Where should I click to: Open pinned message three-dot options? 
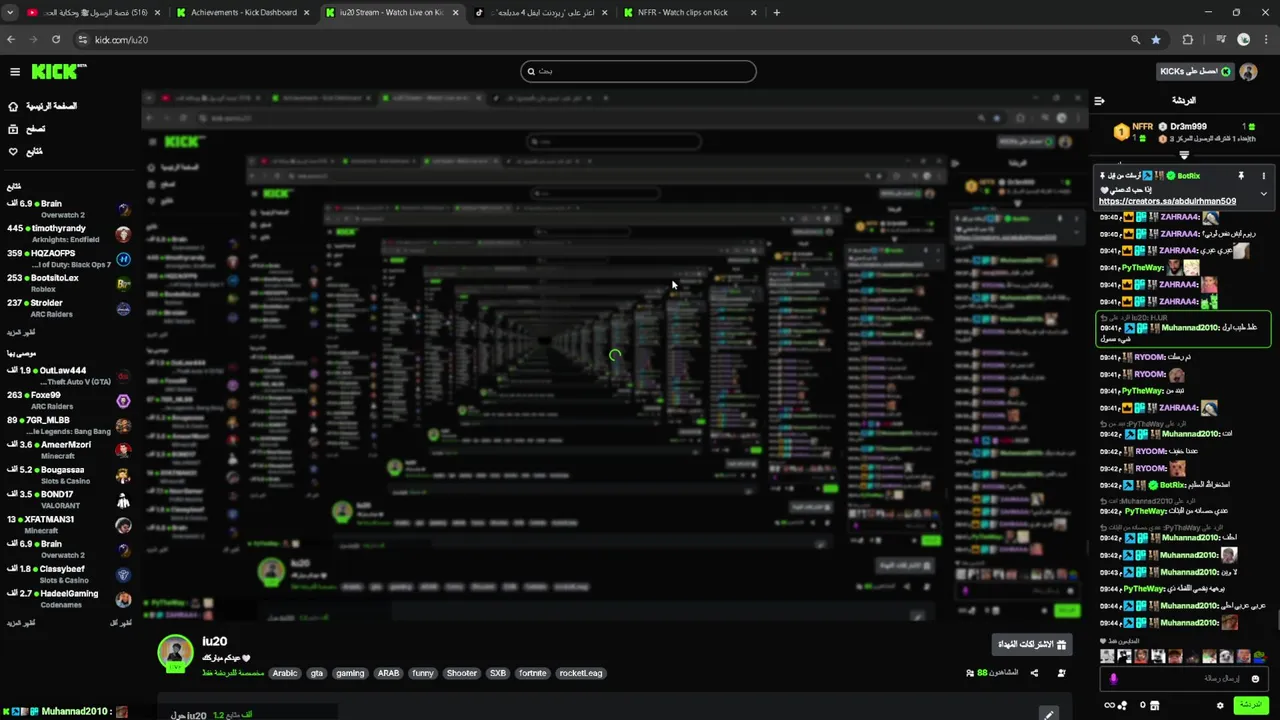coord(1263,176)
